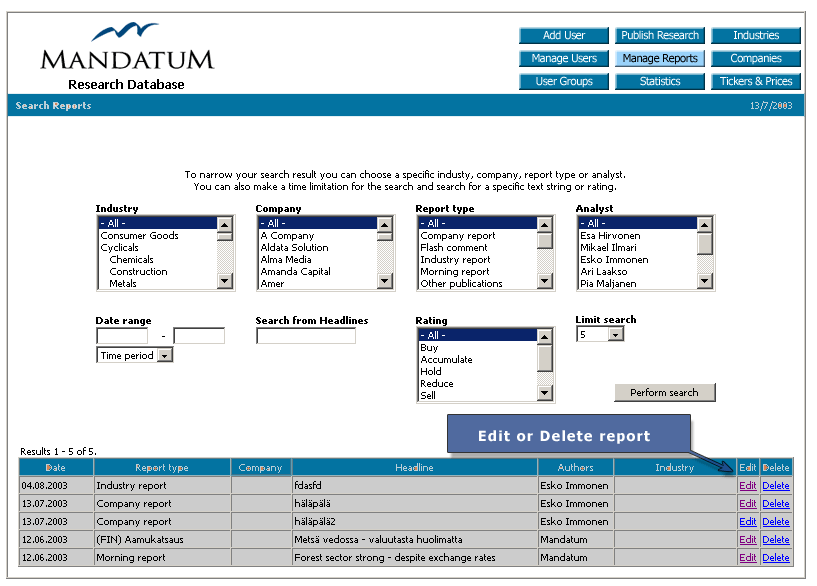The width and height of the screenshot is (817, 586).
Task: Click Company list scroll down arrow
Action: [x=385, y=281]
